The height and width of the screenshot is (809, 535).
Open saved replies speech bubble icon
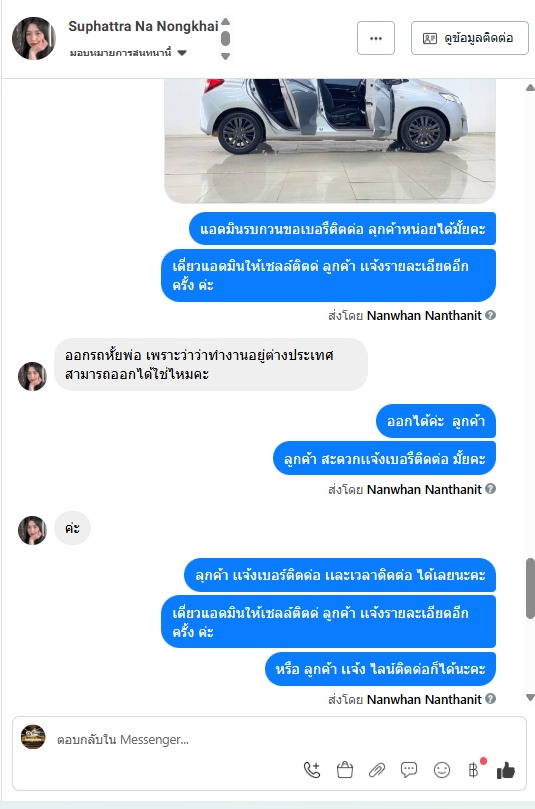pos(409,770)
